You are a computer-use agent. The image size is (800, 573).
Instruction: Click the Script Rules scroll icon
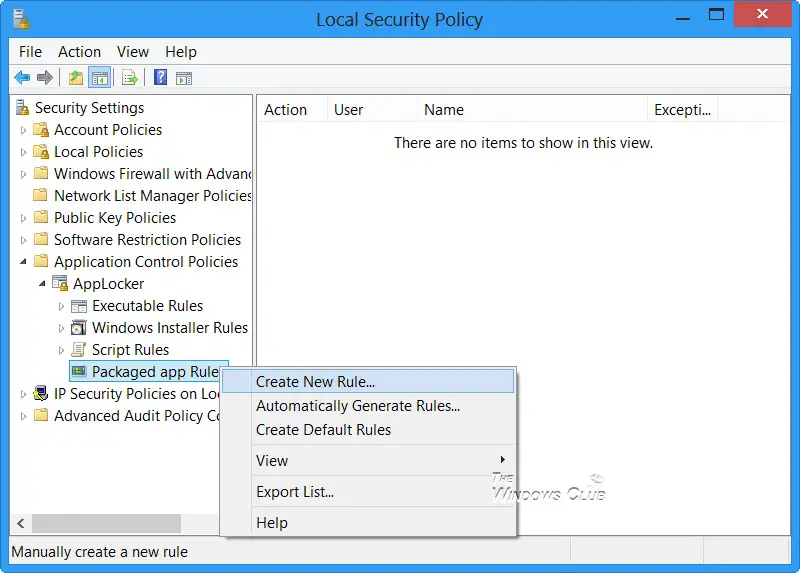tap(79, 350)
